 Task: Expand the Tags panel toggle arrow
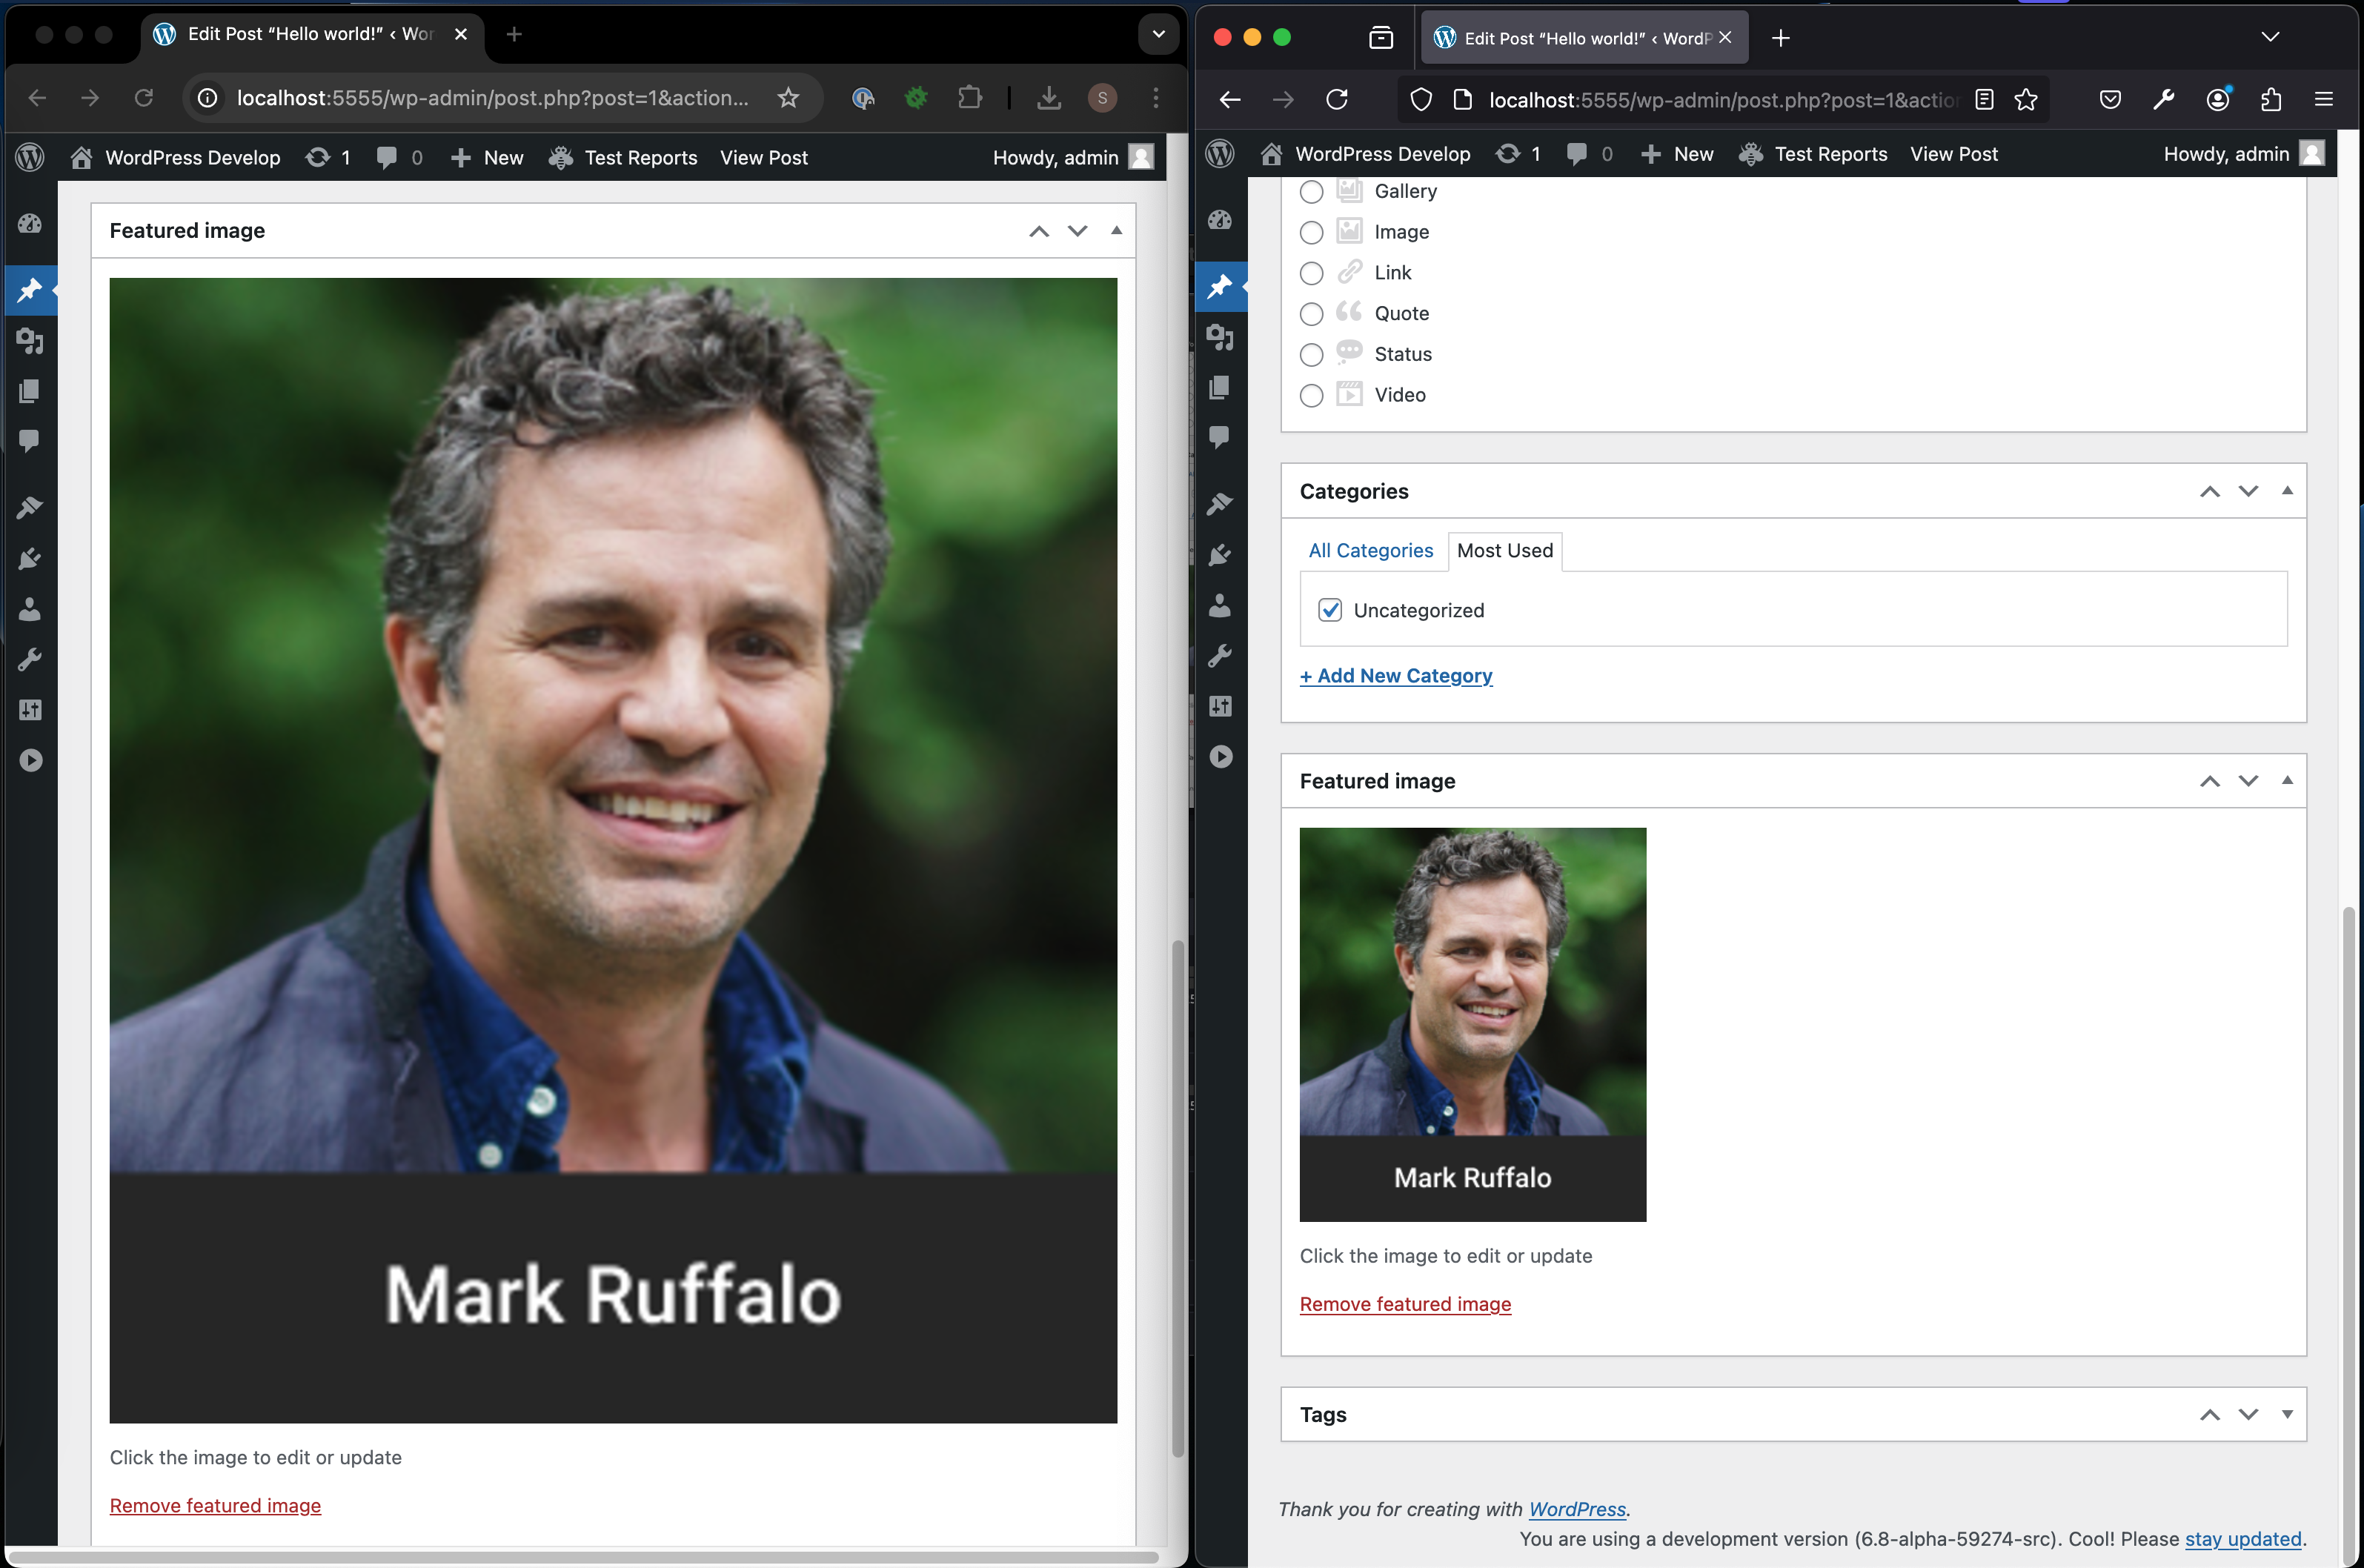coord(2286,1414)
